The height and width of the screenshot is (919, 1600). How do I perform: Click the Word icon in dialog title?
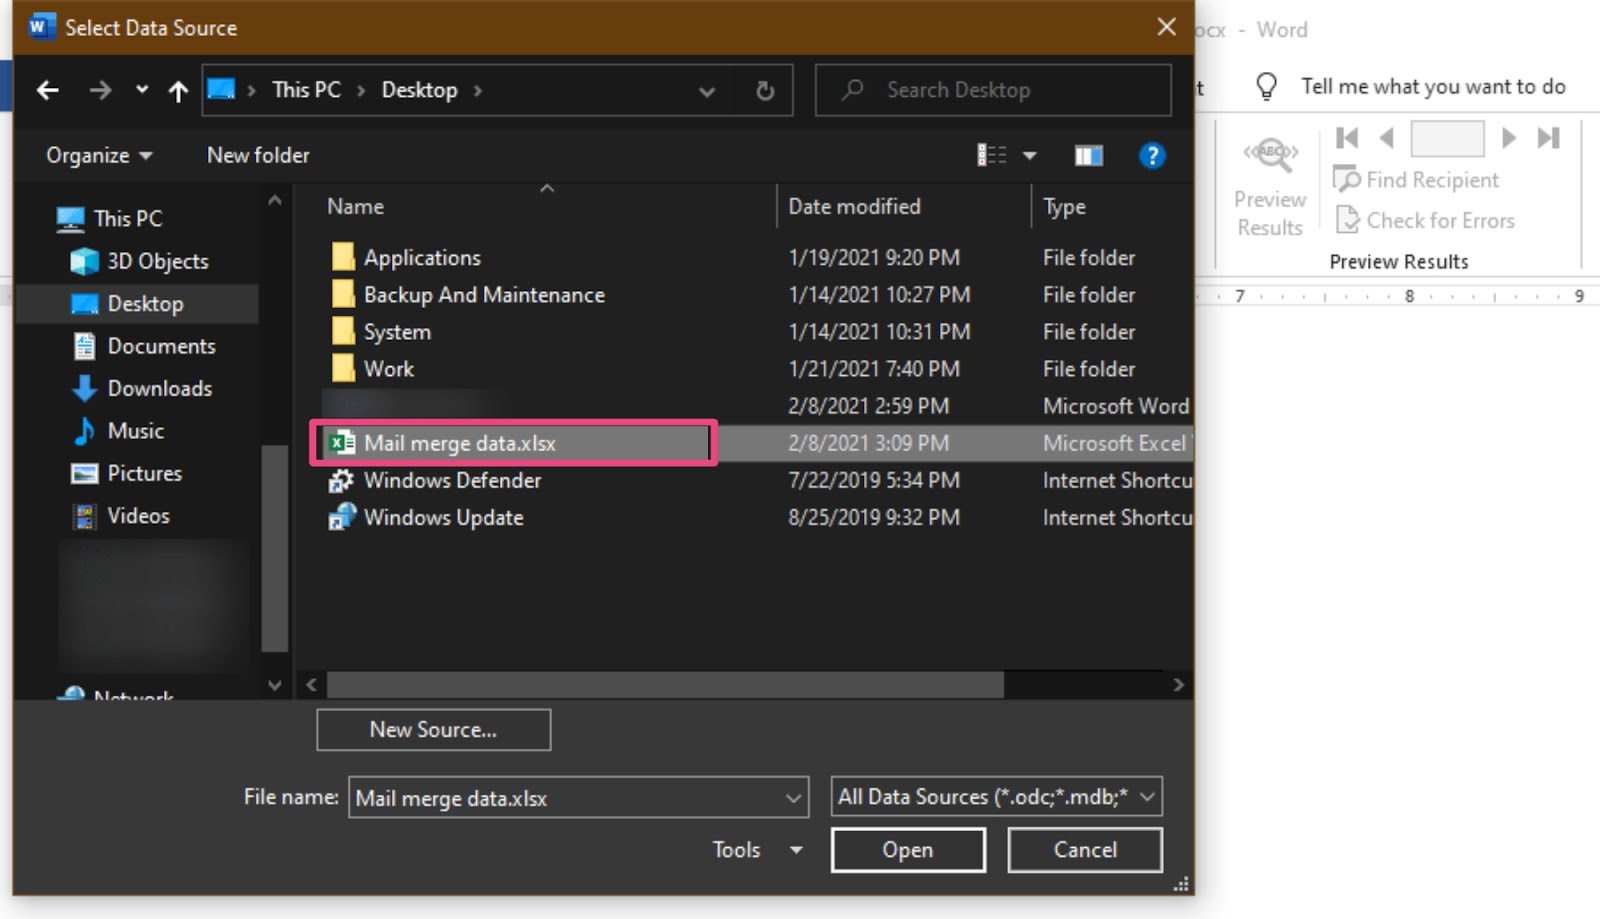[40, 27]
